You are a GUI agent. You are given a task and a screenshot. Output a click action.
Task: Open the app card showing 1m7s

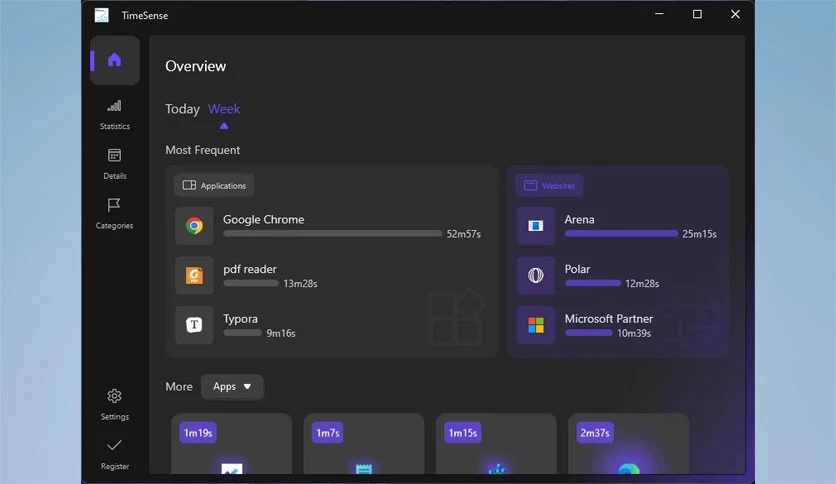click(x=364, y=443)
